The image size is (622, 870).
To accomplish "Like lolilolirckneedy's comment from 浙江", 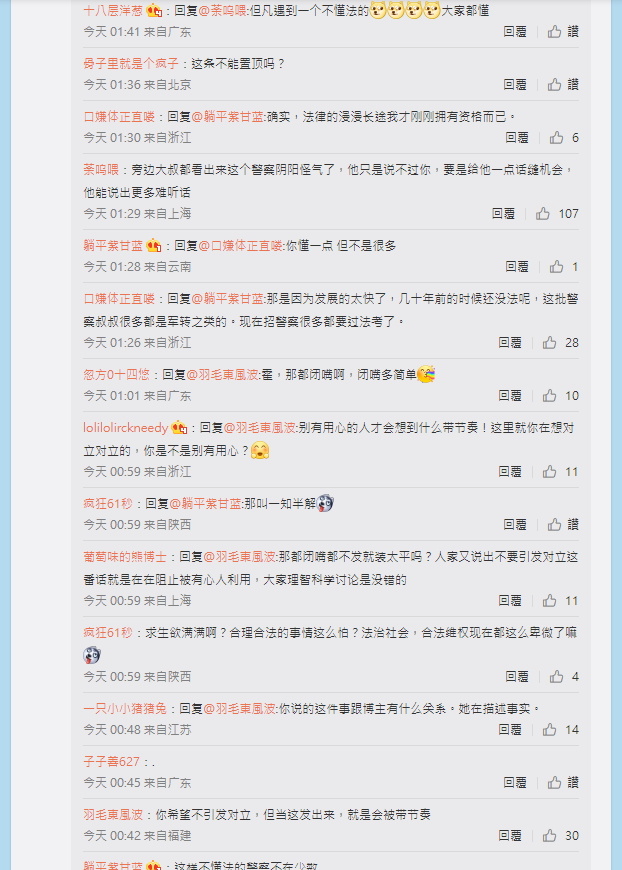I will pyautogui.click(x=549, y=472).
